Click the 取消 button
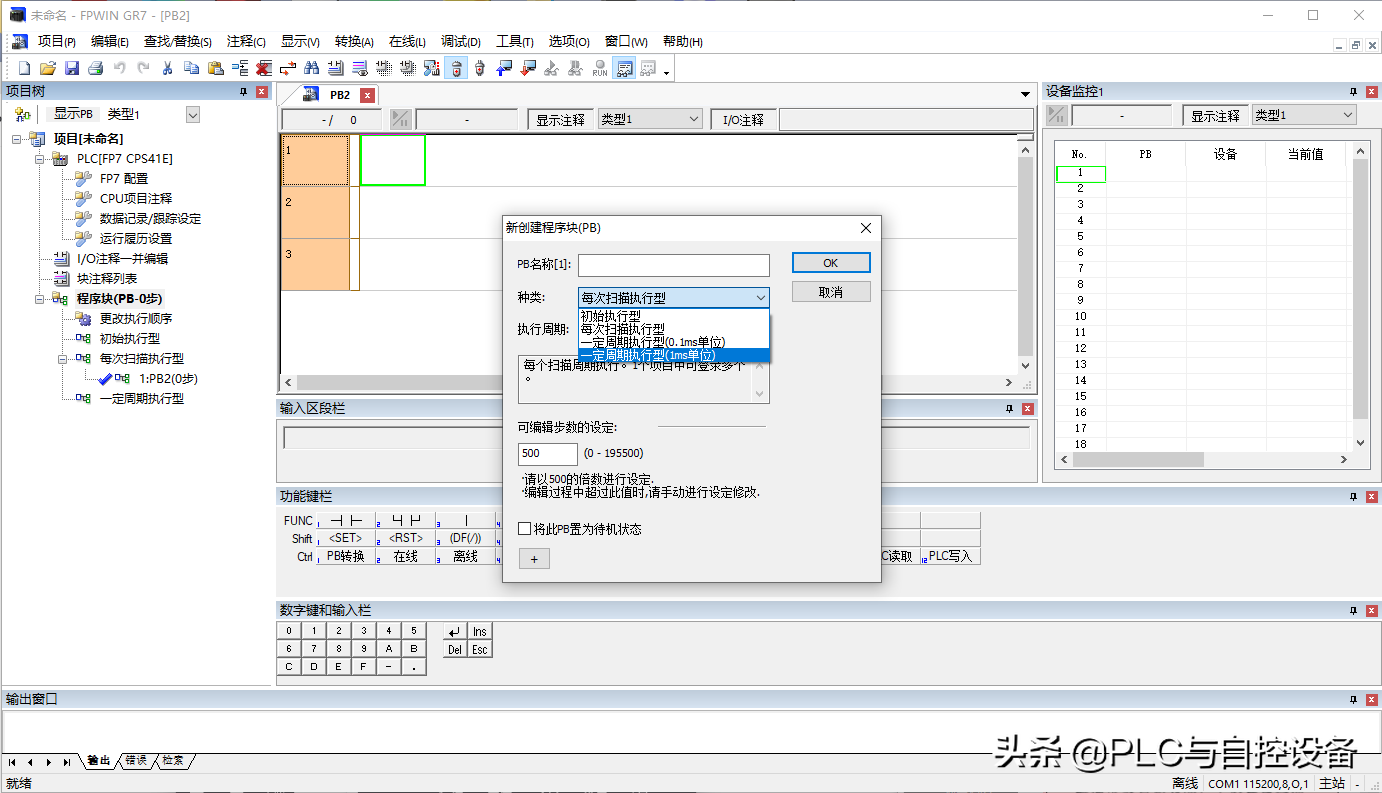Screen dimensions: 1382x793 (x=830, y=292)
